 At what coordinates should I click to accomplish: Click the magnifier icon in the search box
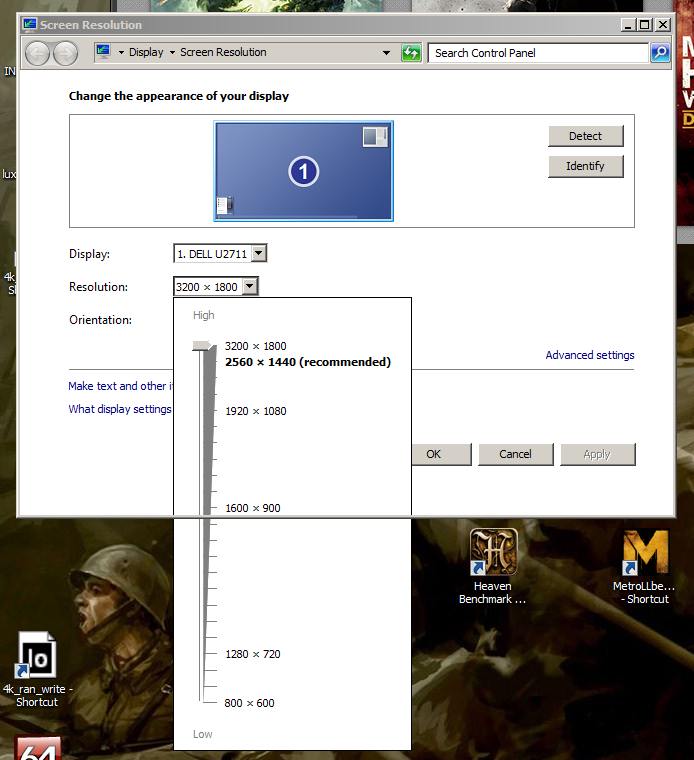[659, 53]
